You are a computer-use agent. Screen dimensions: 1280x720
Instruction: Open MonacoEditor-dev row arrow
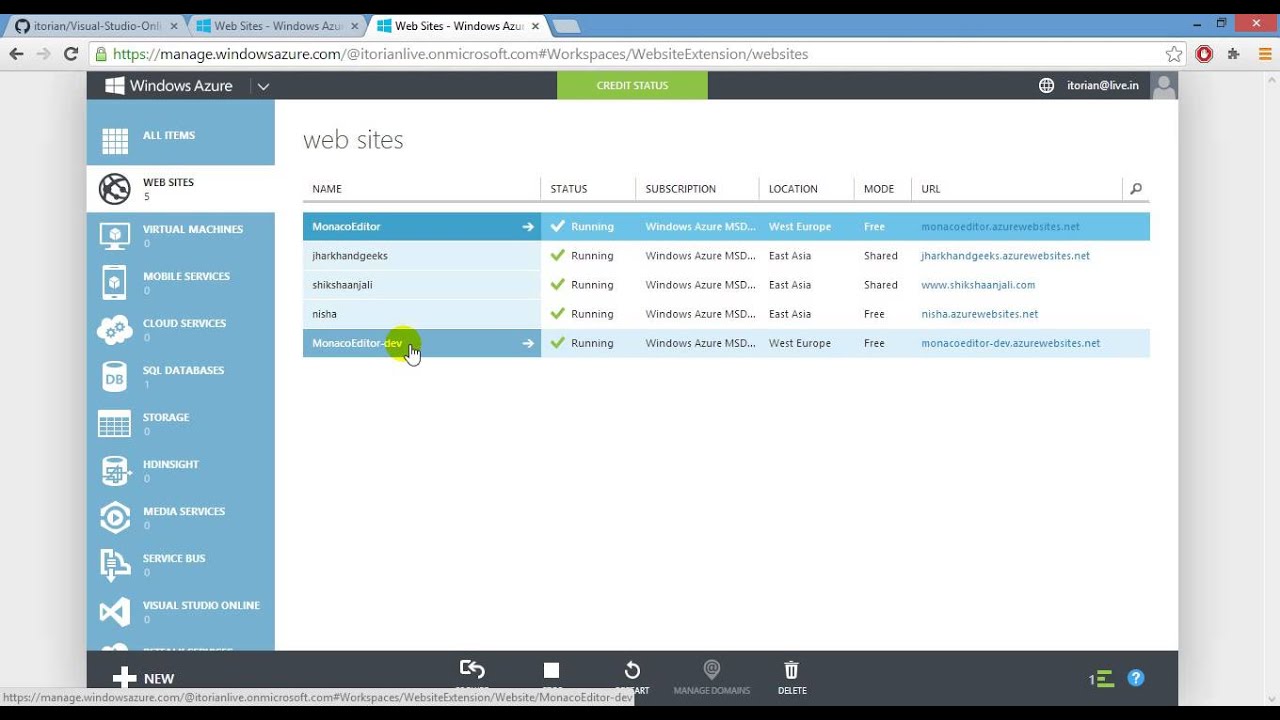coord(528,343)
